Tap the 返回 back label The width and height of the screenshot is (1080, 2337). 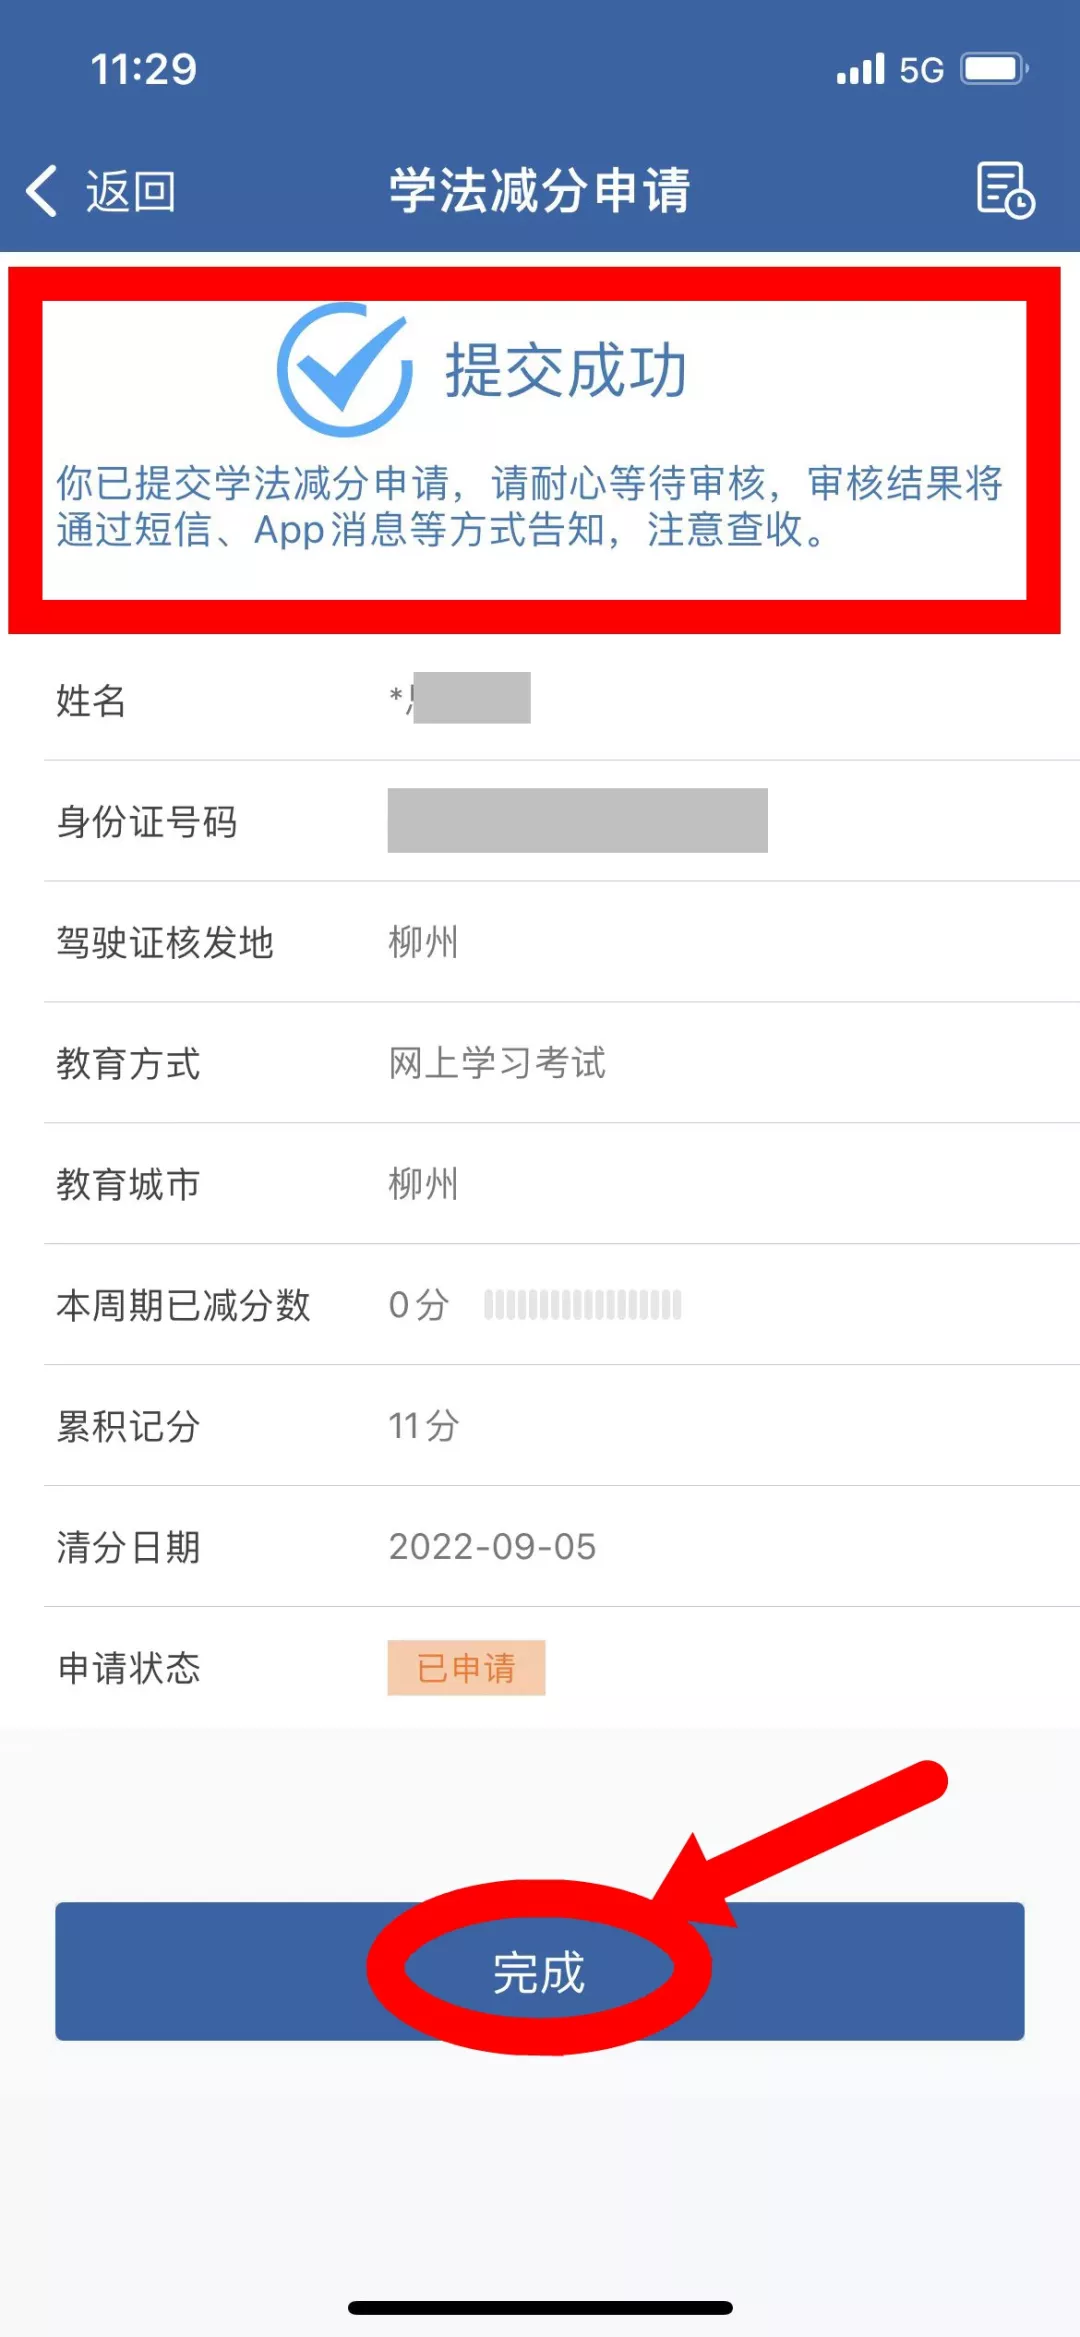pyautogui.click(x=131, y=191)
